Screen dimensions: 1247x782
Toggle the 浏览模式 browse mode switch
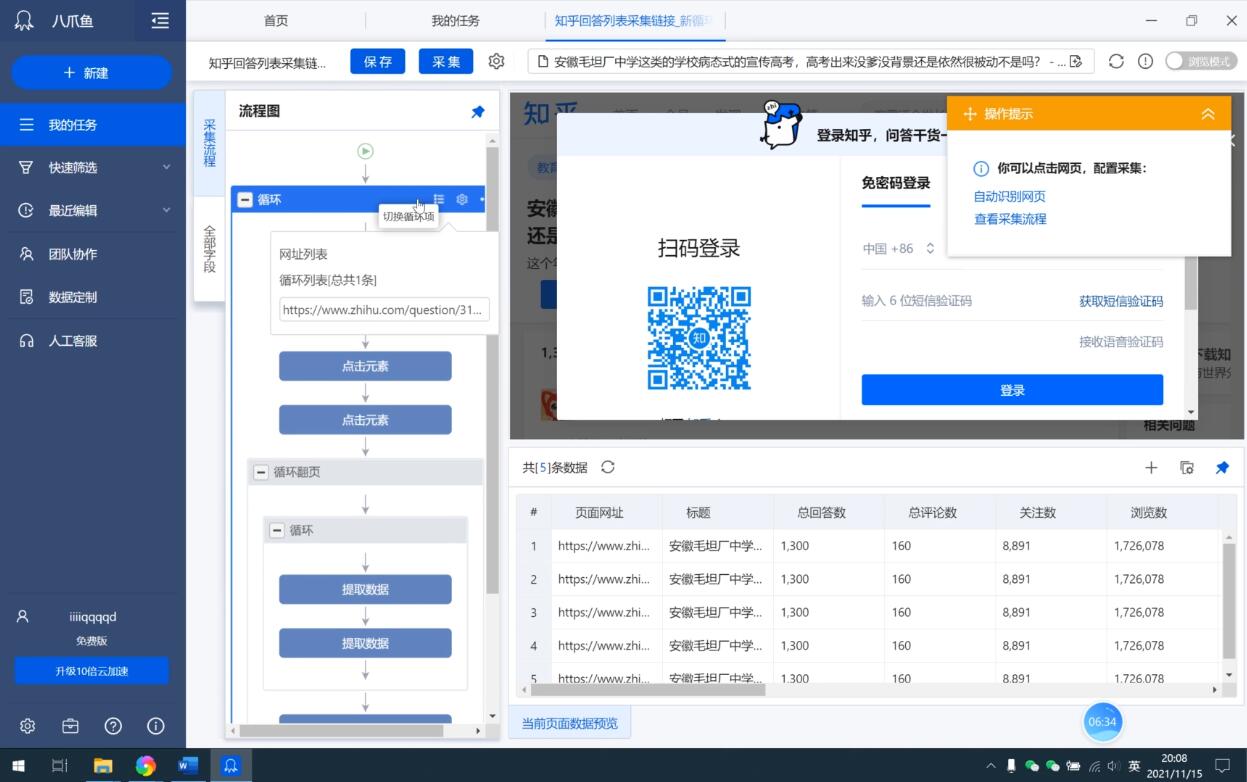click(x=1201, y=61)
